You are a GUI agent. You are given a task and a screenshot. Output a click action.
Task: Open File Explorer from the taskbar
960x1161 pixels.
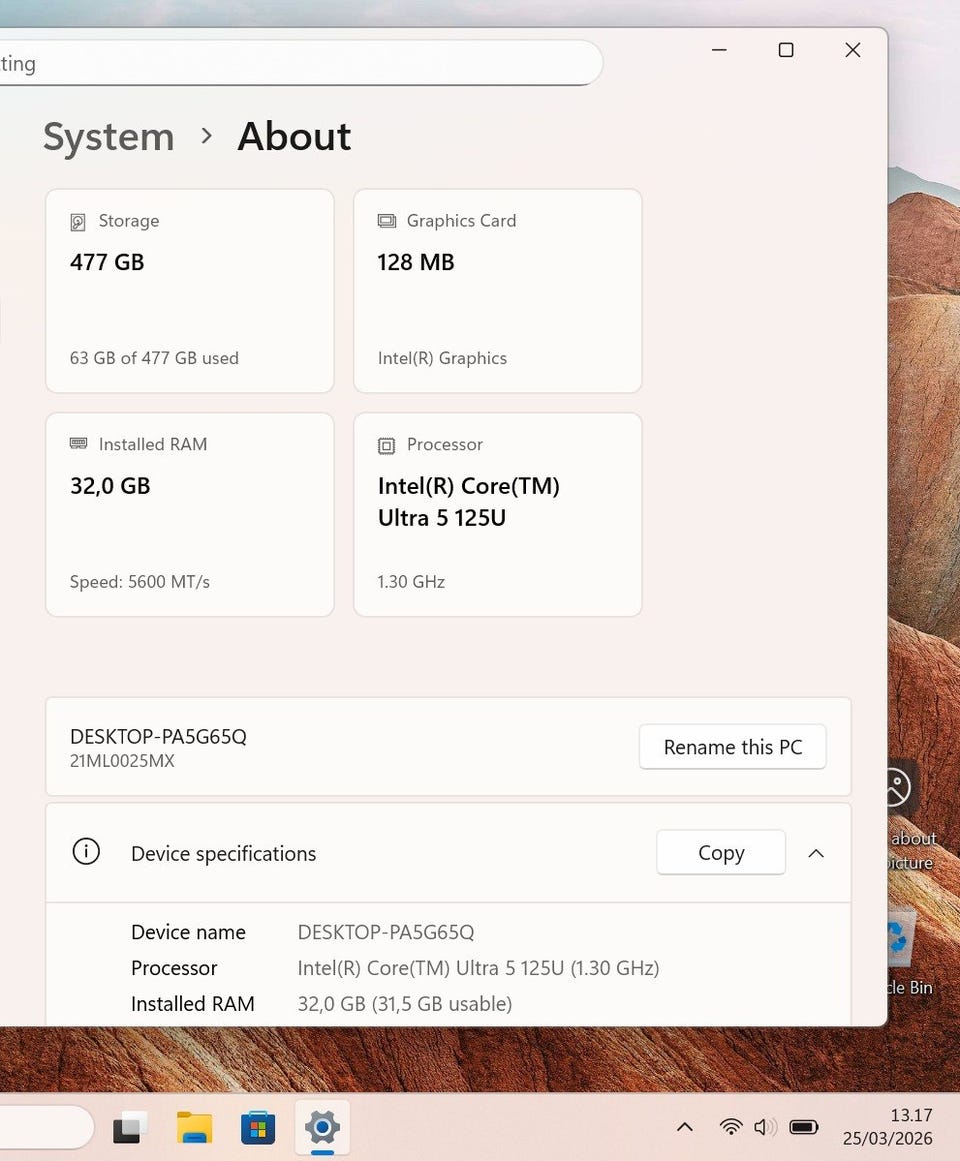tap(194, 1128)
